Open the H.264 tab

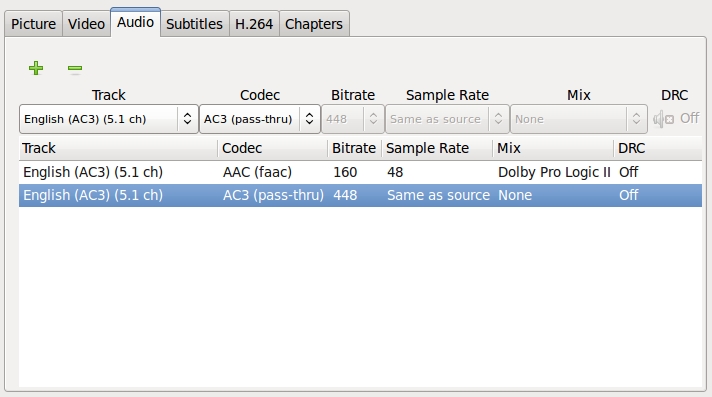point(254,24)
